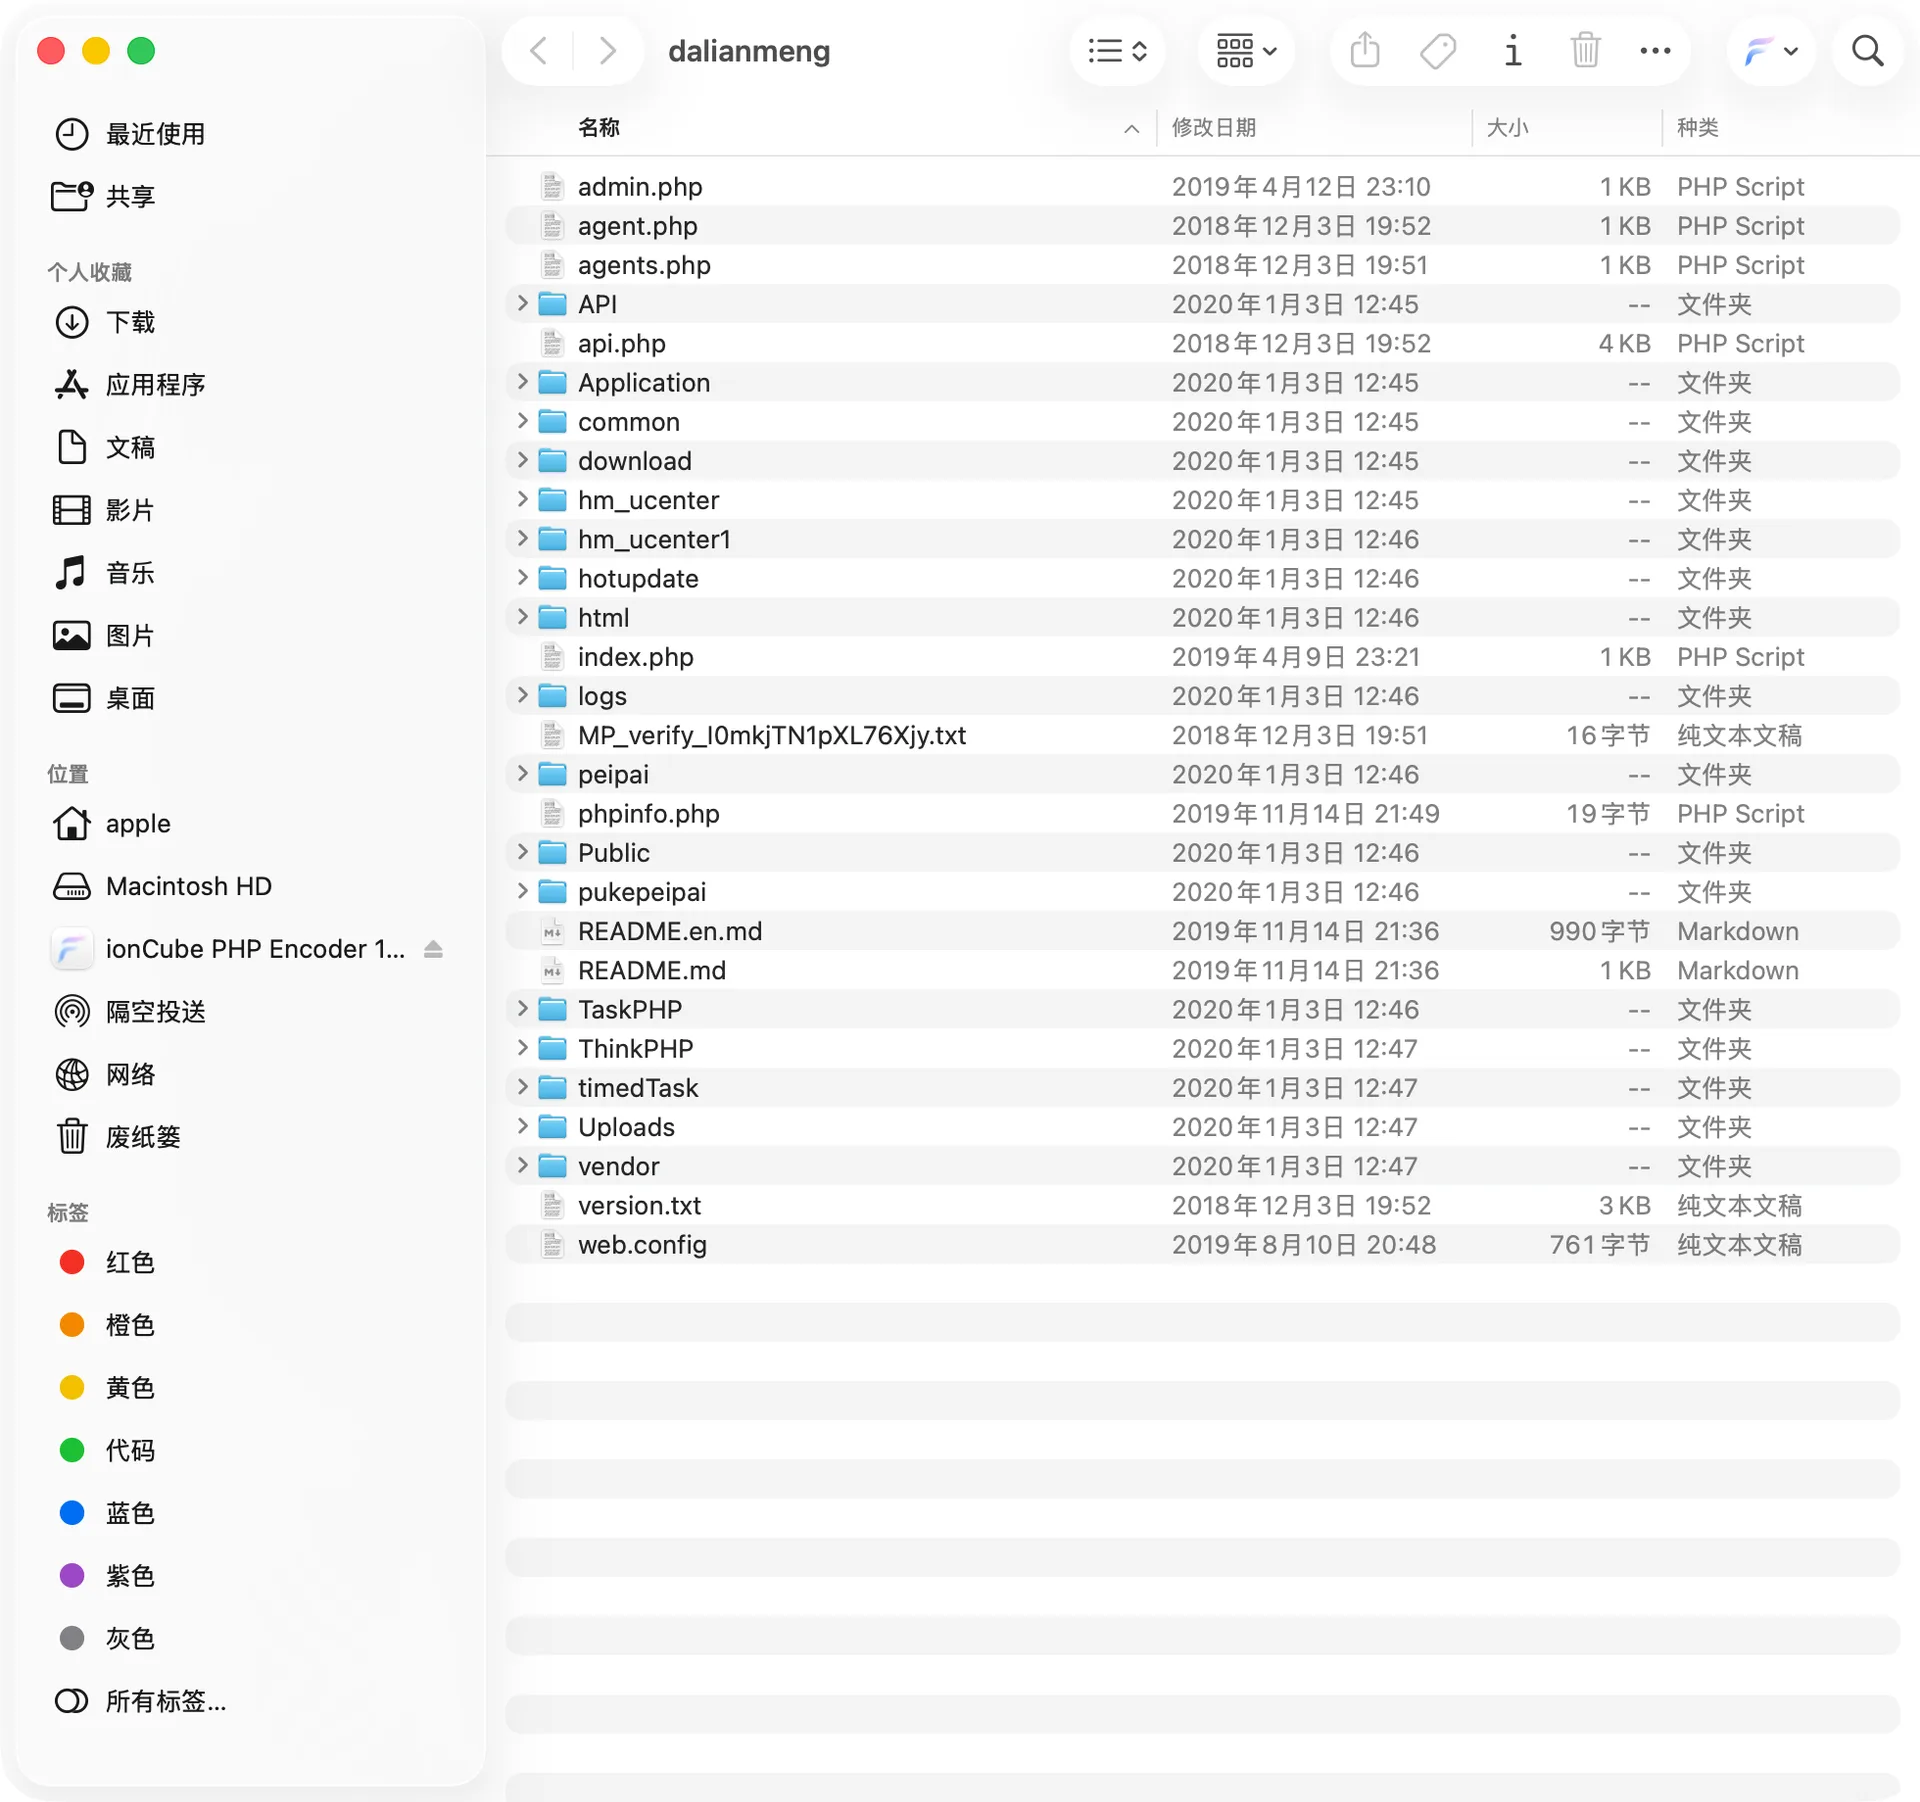Click the Share toolbar icon

pyautogui.click(x=1365, y=50)
